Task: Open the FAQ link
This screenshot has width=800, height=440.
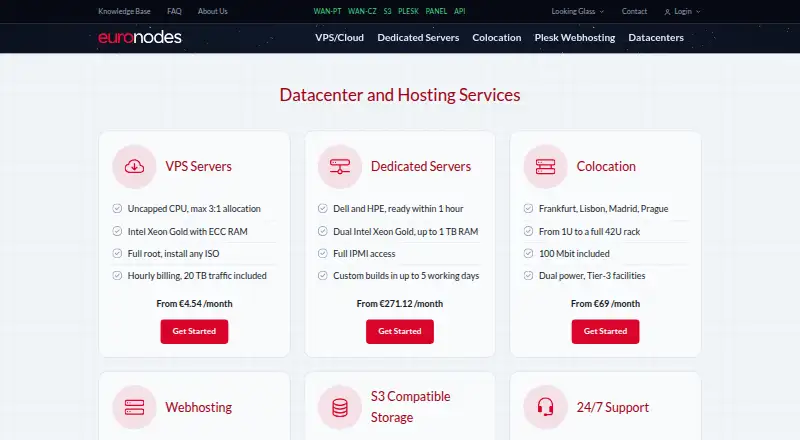Action: click(x=174, y=11)
